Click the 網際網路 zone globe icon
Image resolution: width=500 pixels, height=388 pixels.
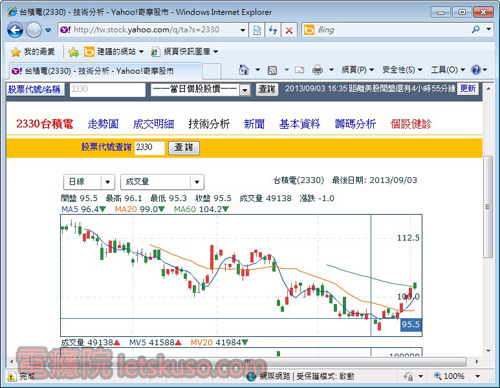[252, 377]
